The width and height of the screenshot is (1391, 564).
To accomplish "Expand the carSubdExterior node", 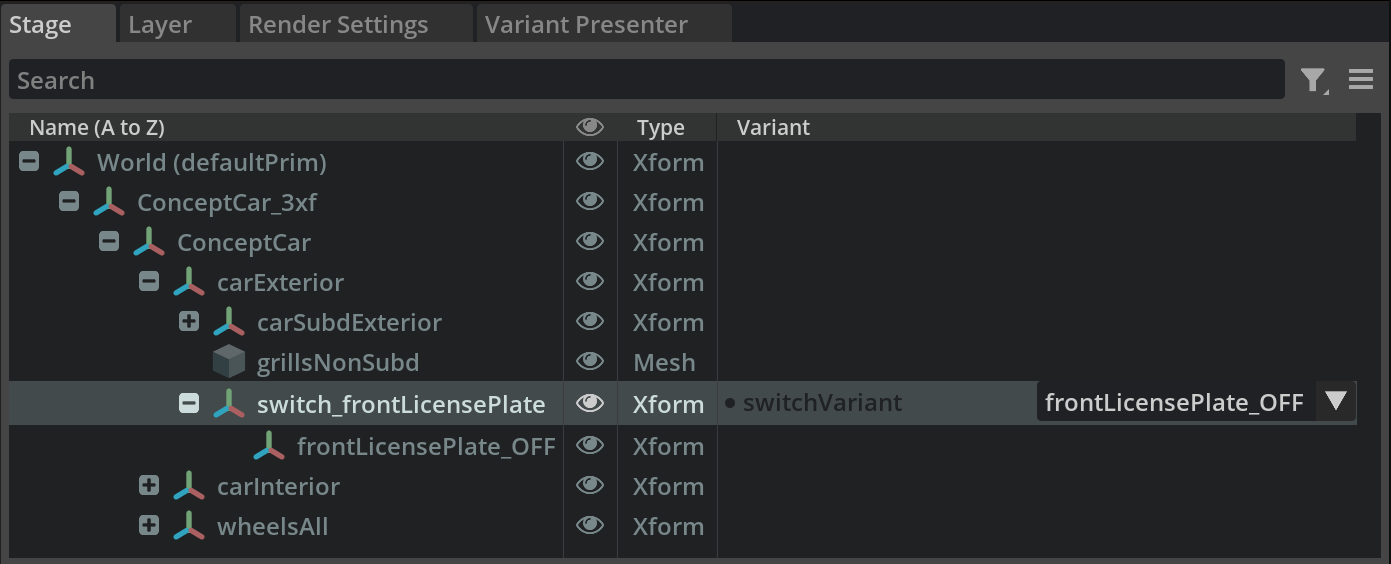I will pyautogui.click(x=189, y=322).
